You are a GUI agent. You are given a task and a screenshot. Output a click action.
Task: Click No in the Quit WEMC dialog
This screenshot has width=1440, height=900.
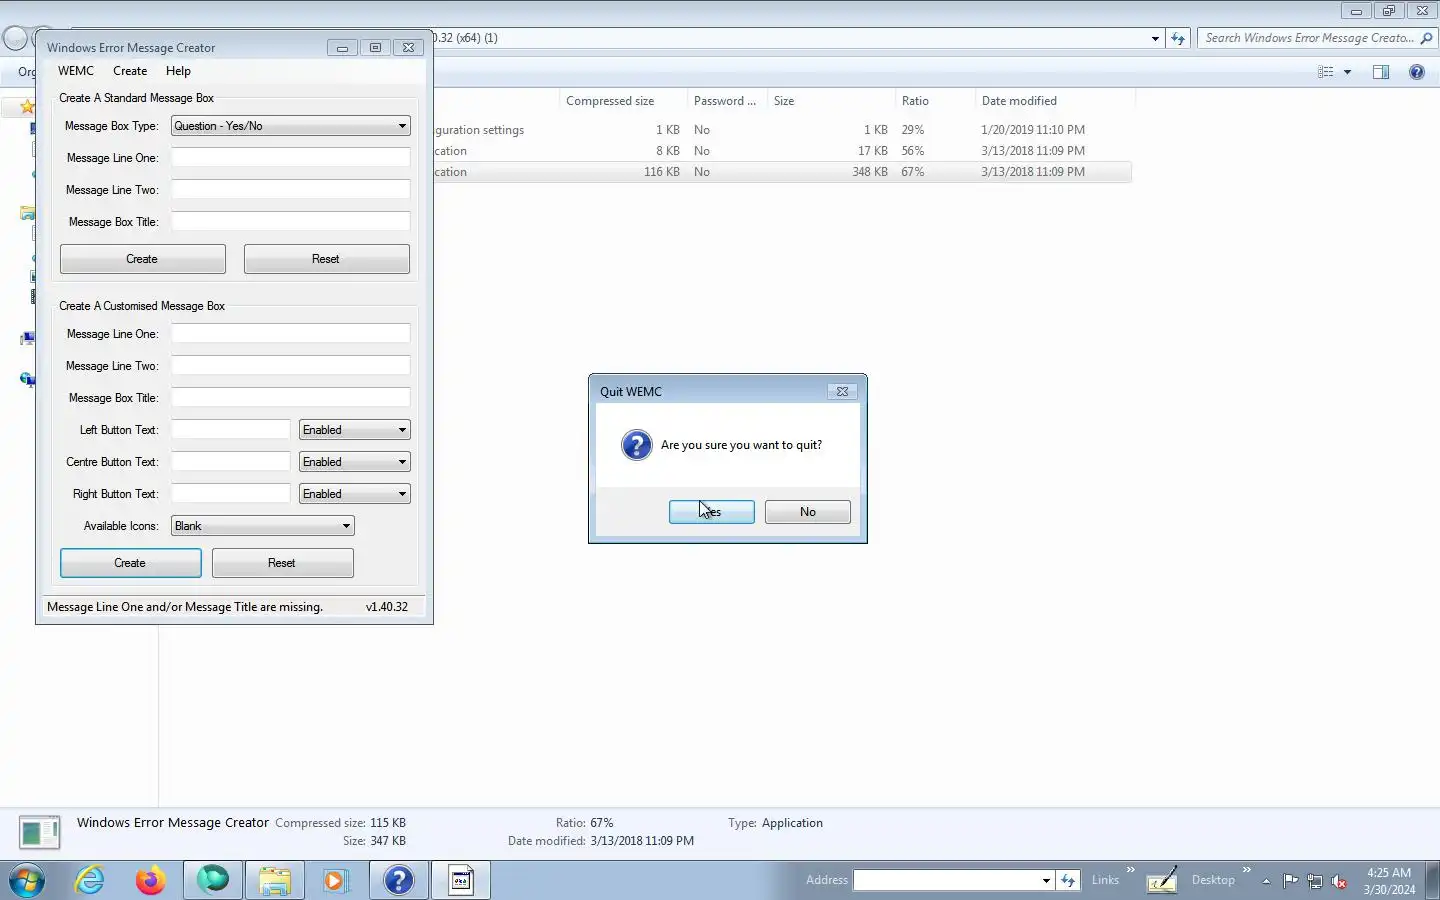pos(807,512)
